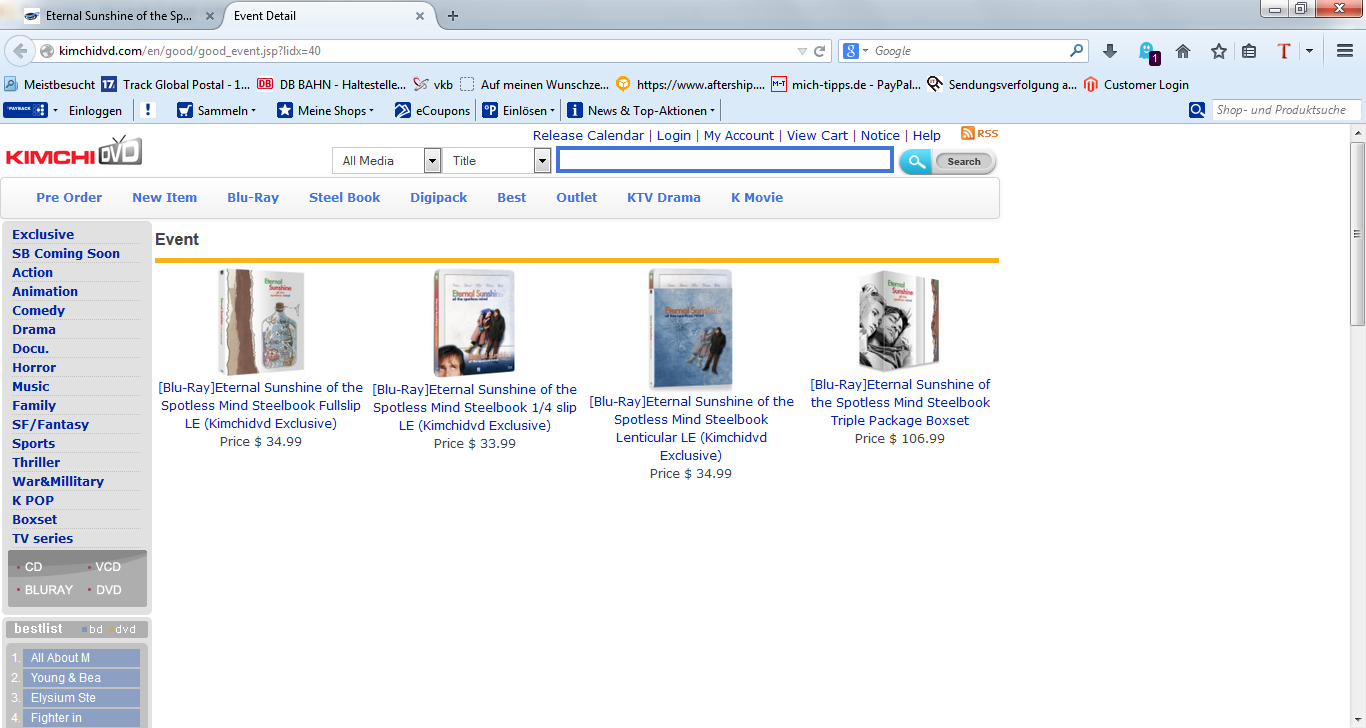Open the mich-tipps.de PayPal bookmark
Screen dimensions: 1366x728
coord(846,85)
